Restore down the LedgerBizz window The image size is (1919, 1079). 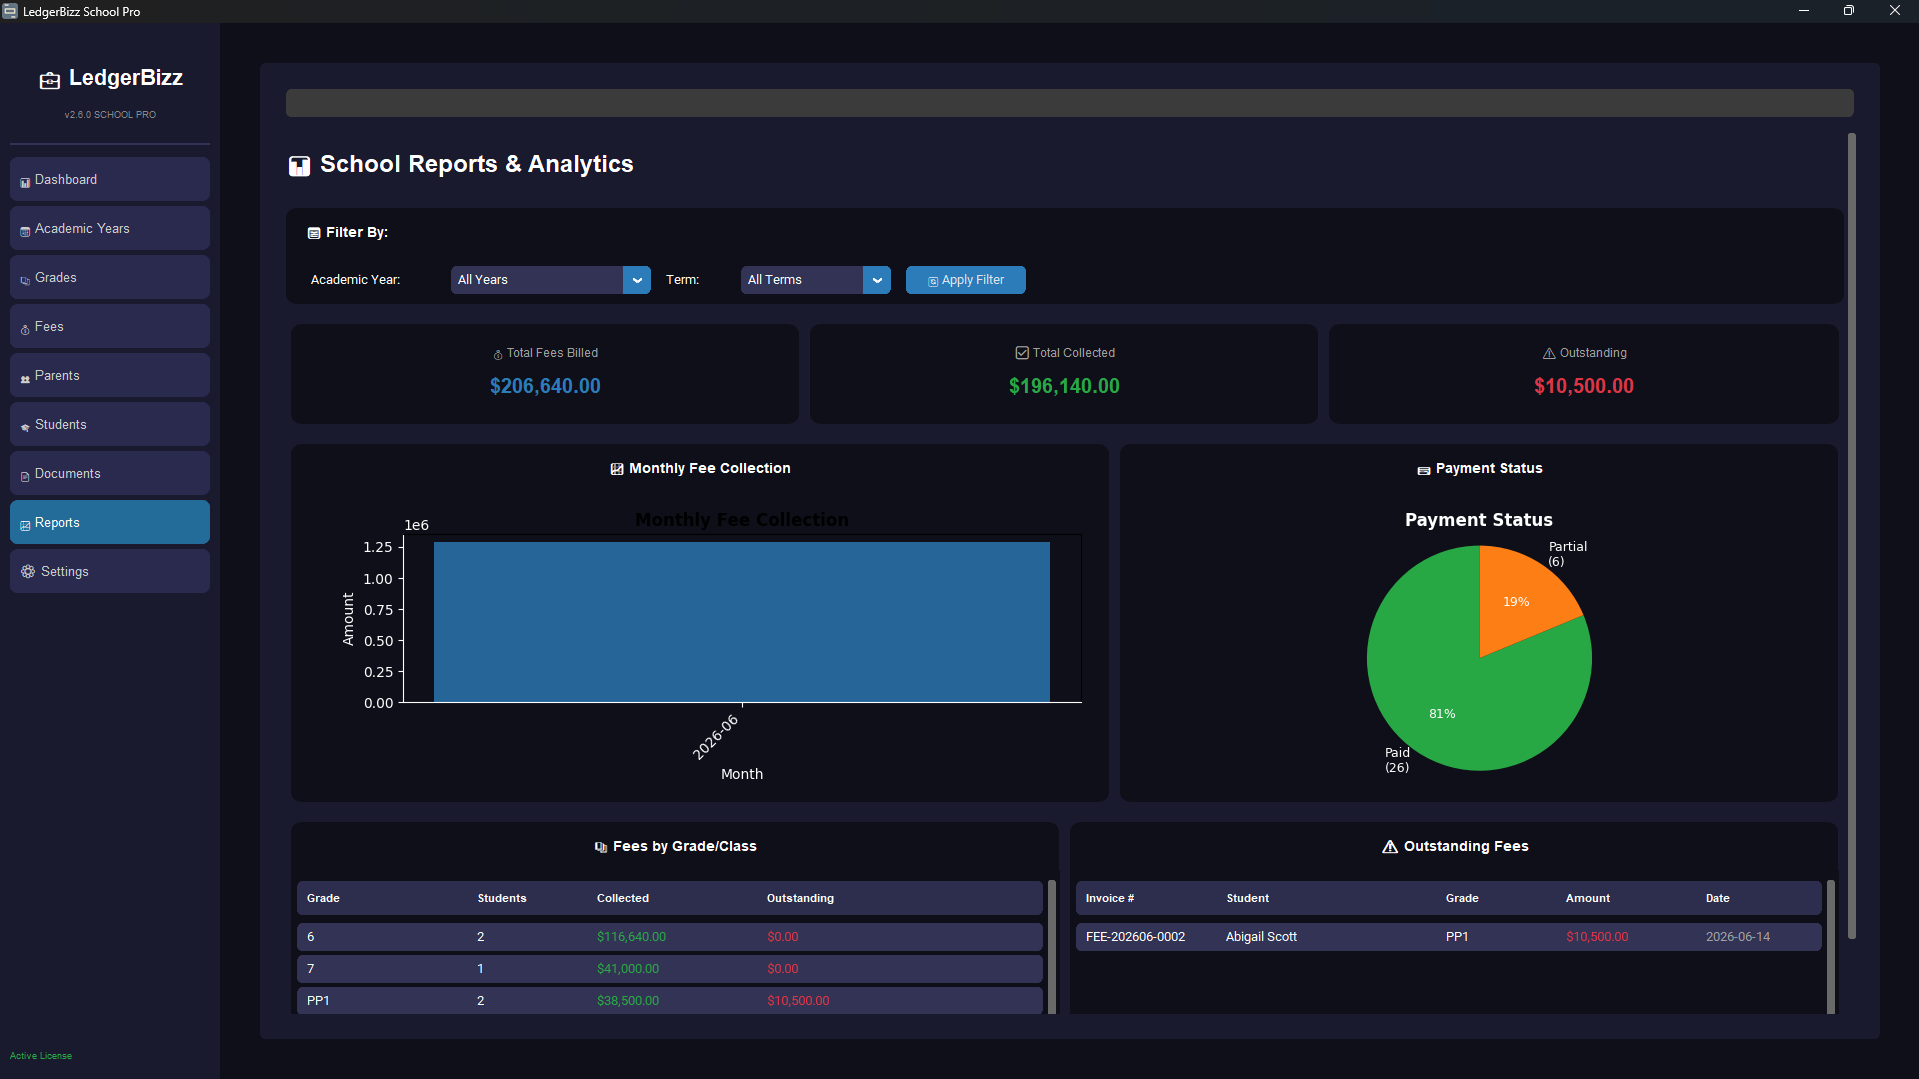pos(1849,11)
